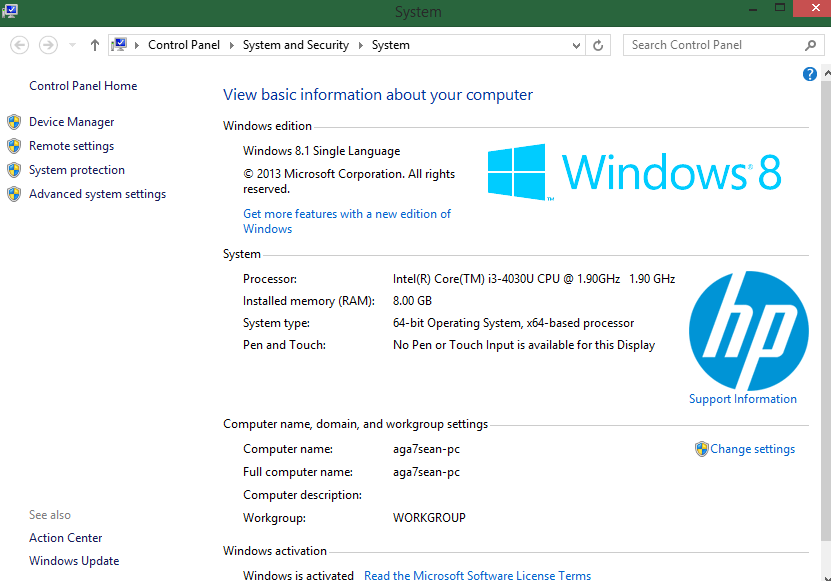The image size is (831, 581).
Task: Expand the arrow after Control Panel breadcrumb
Action: (231, 45)
